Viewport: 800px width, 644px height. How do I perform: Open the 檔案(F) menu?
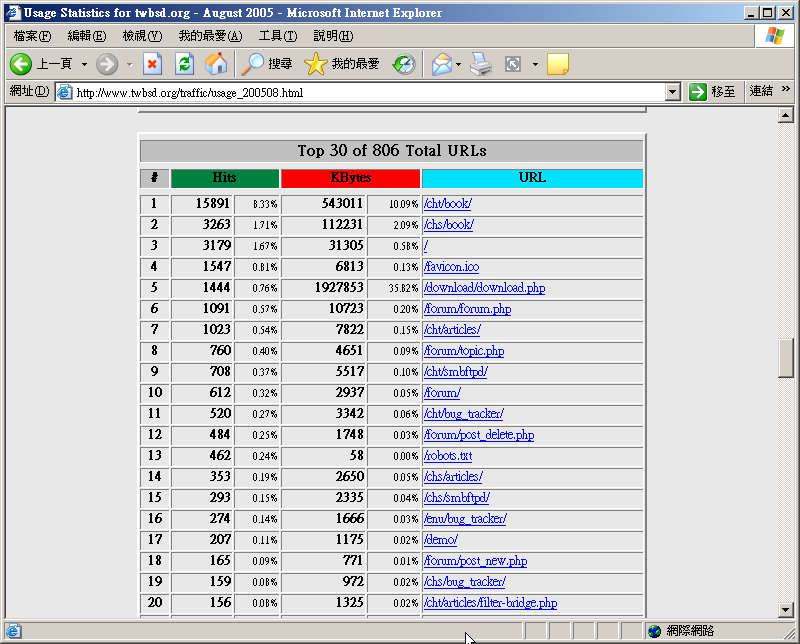pyautogui.click(x=32, y=36)
